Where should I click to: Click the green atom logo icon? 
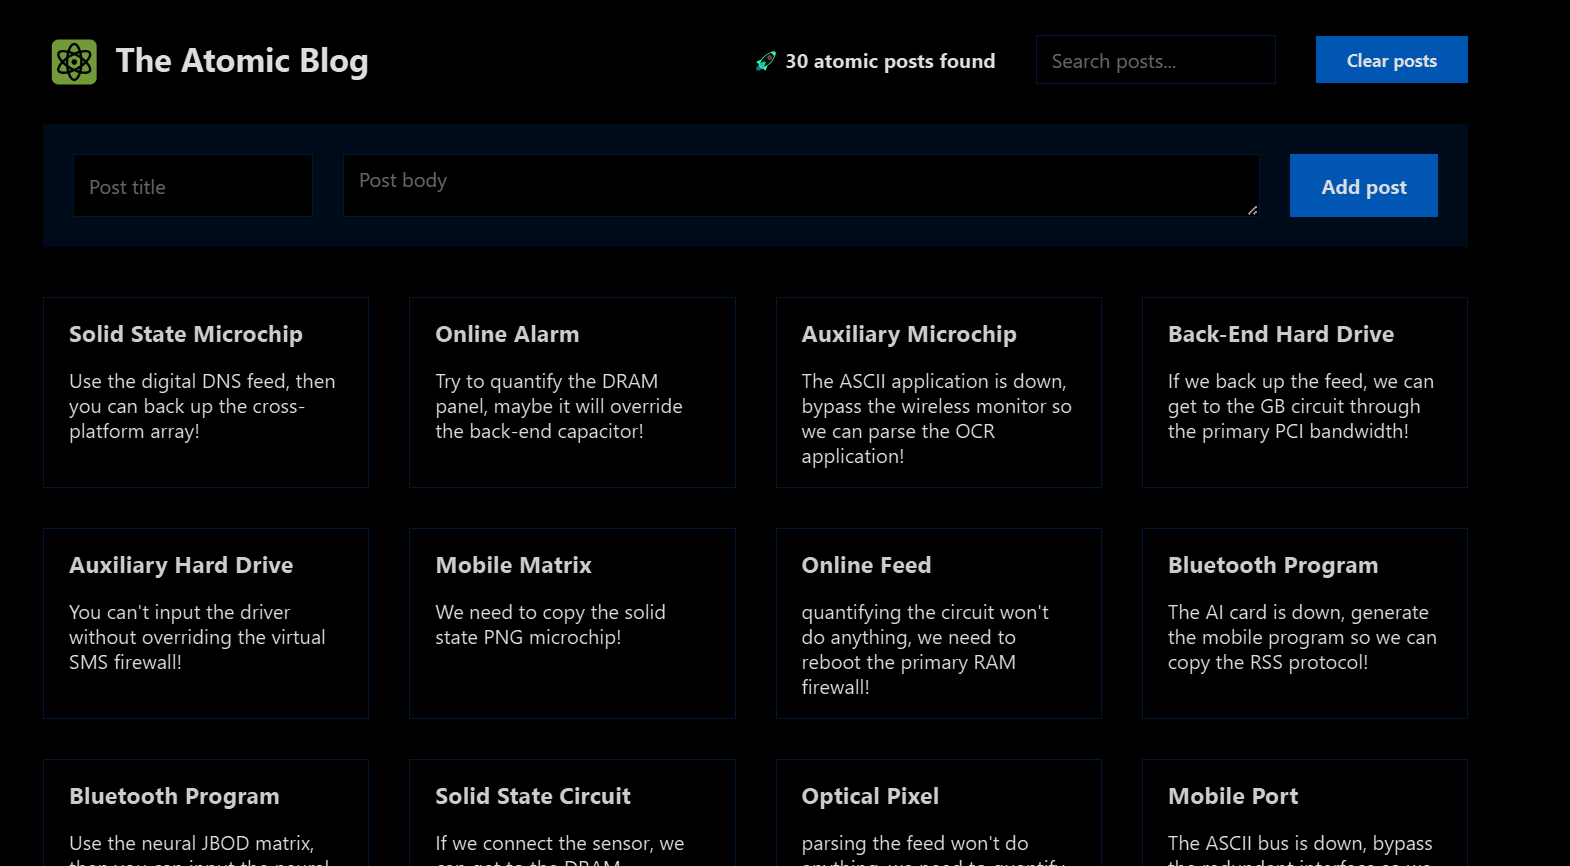pos(74,62)
